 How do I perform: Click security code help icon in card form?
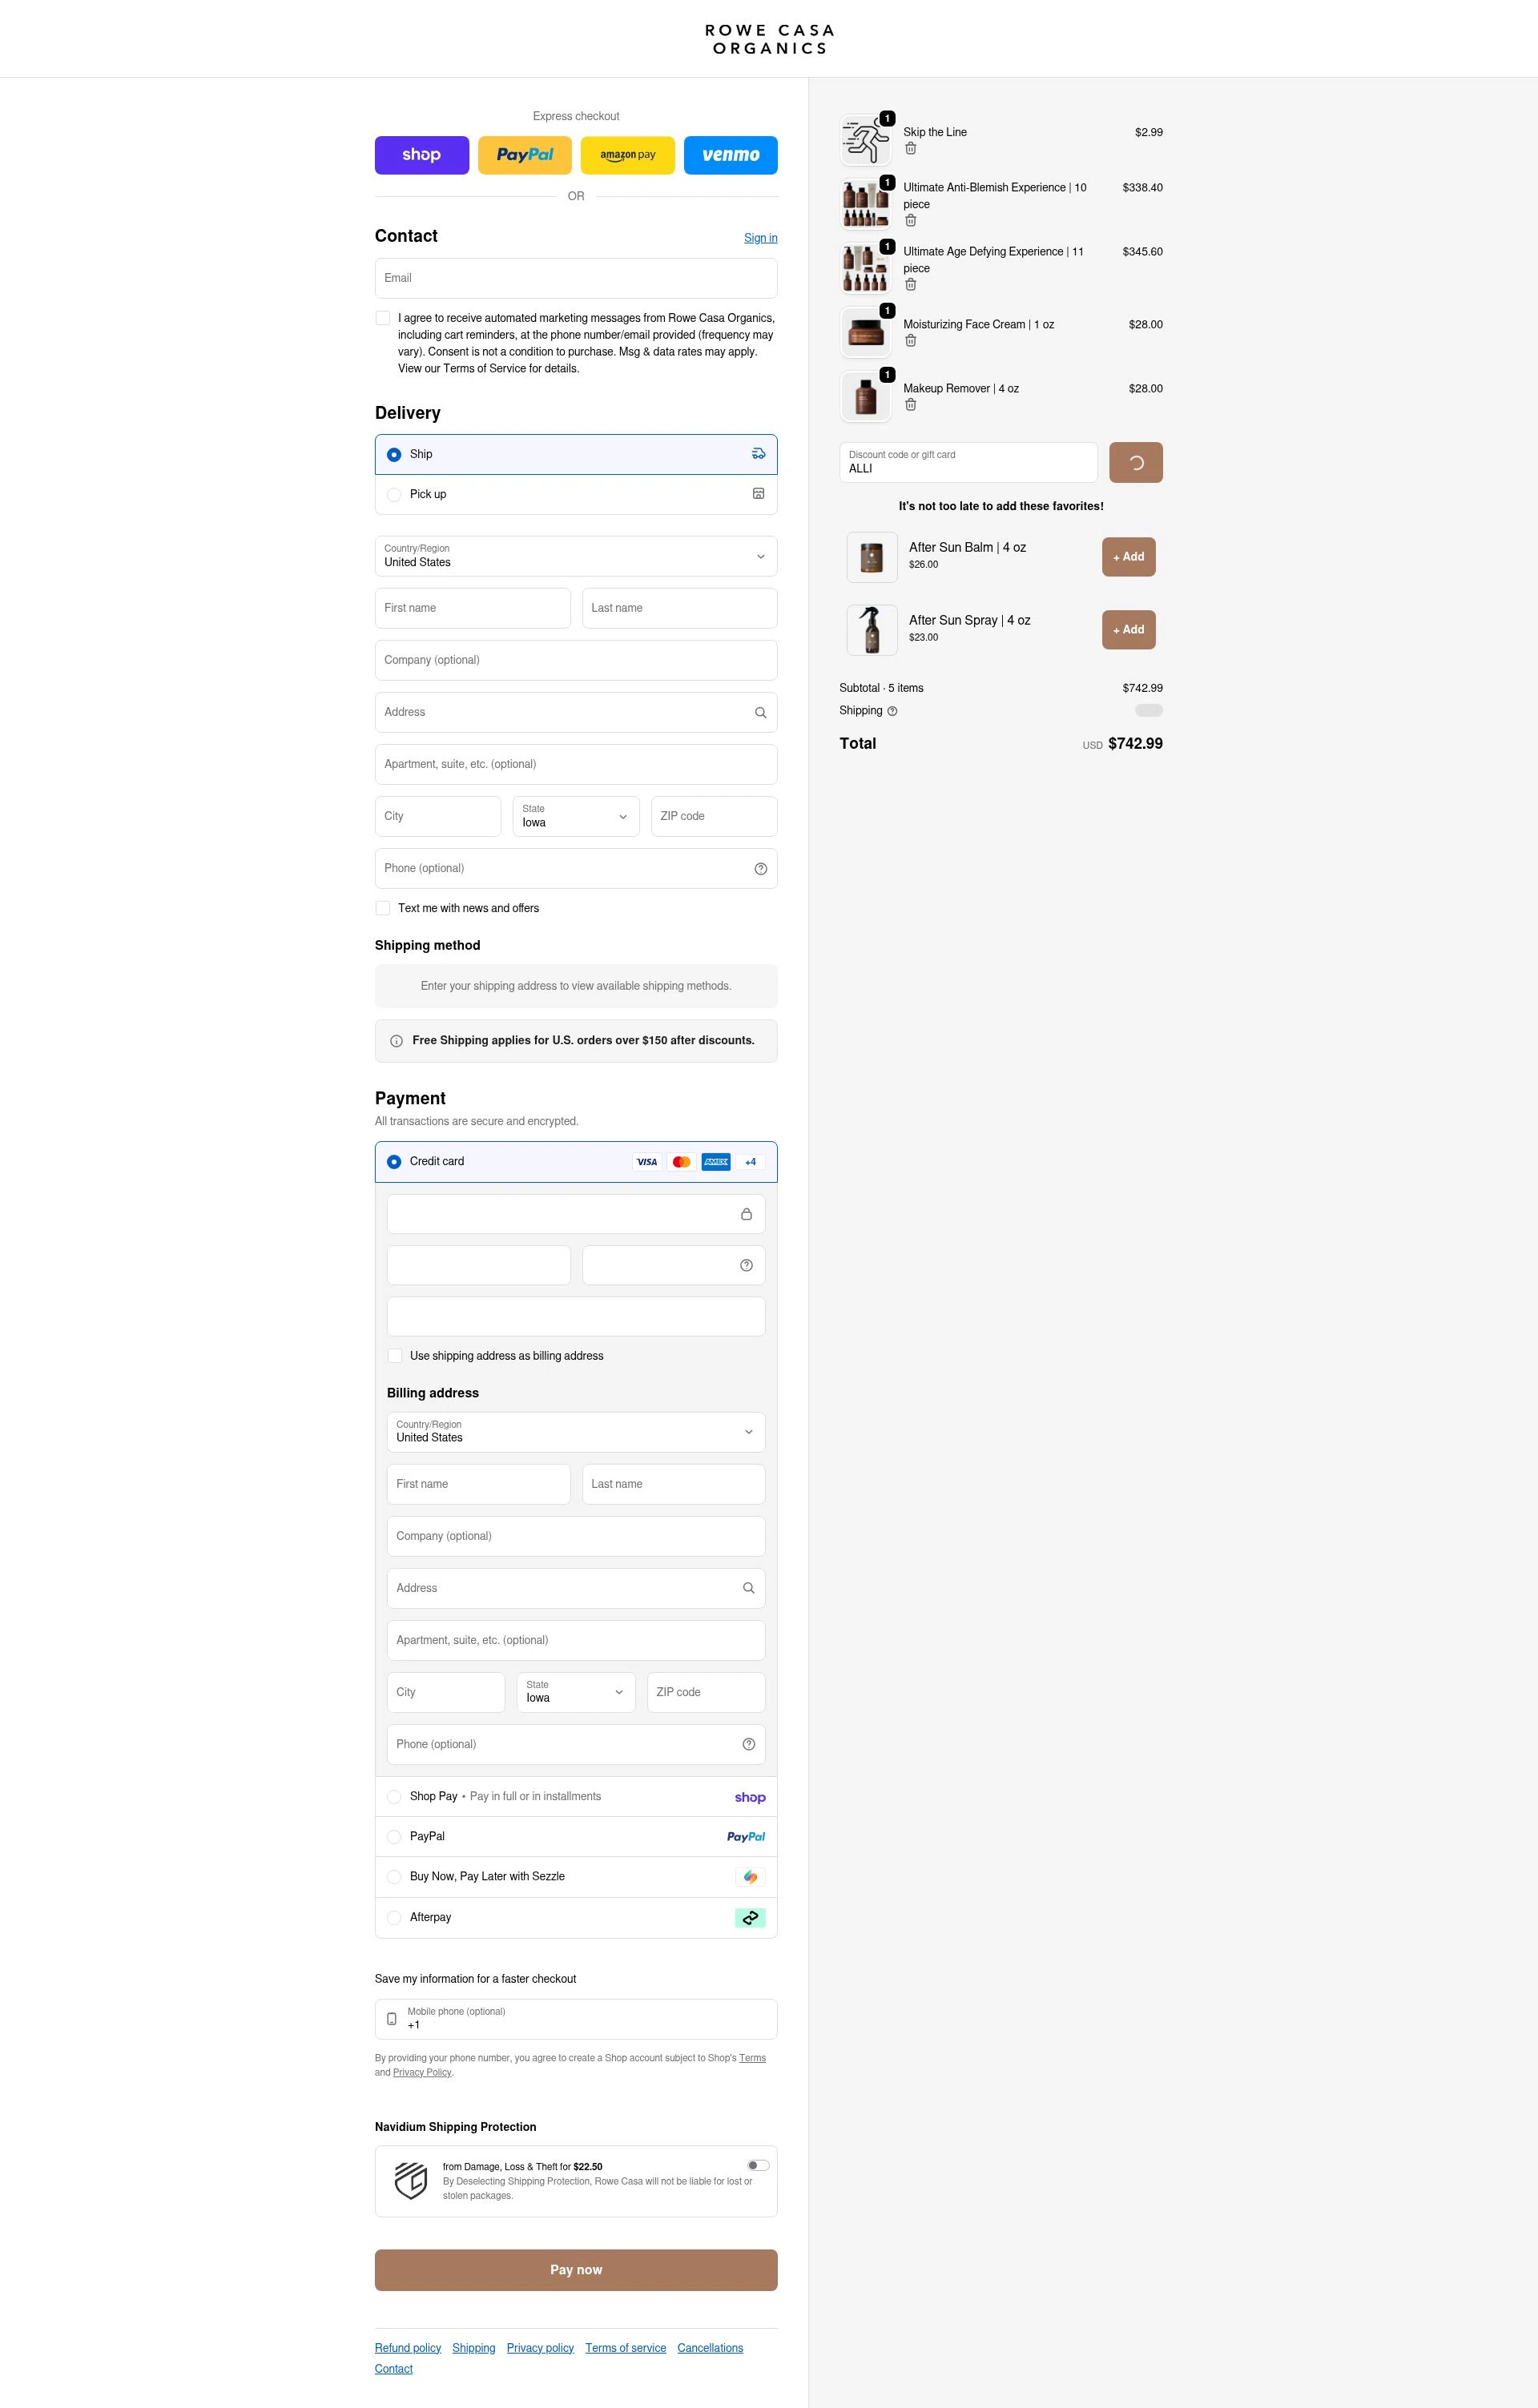pyautogui.click(x=746, y=1266)
